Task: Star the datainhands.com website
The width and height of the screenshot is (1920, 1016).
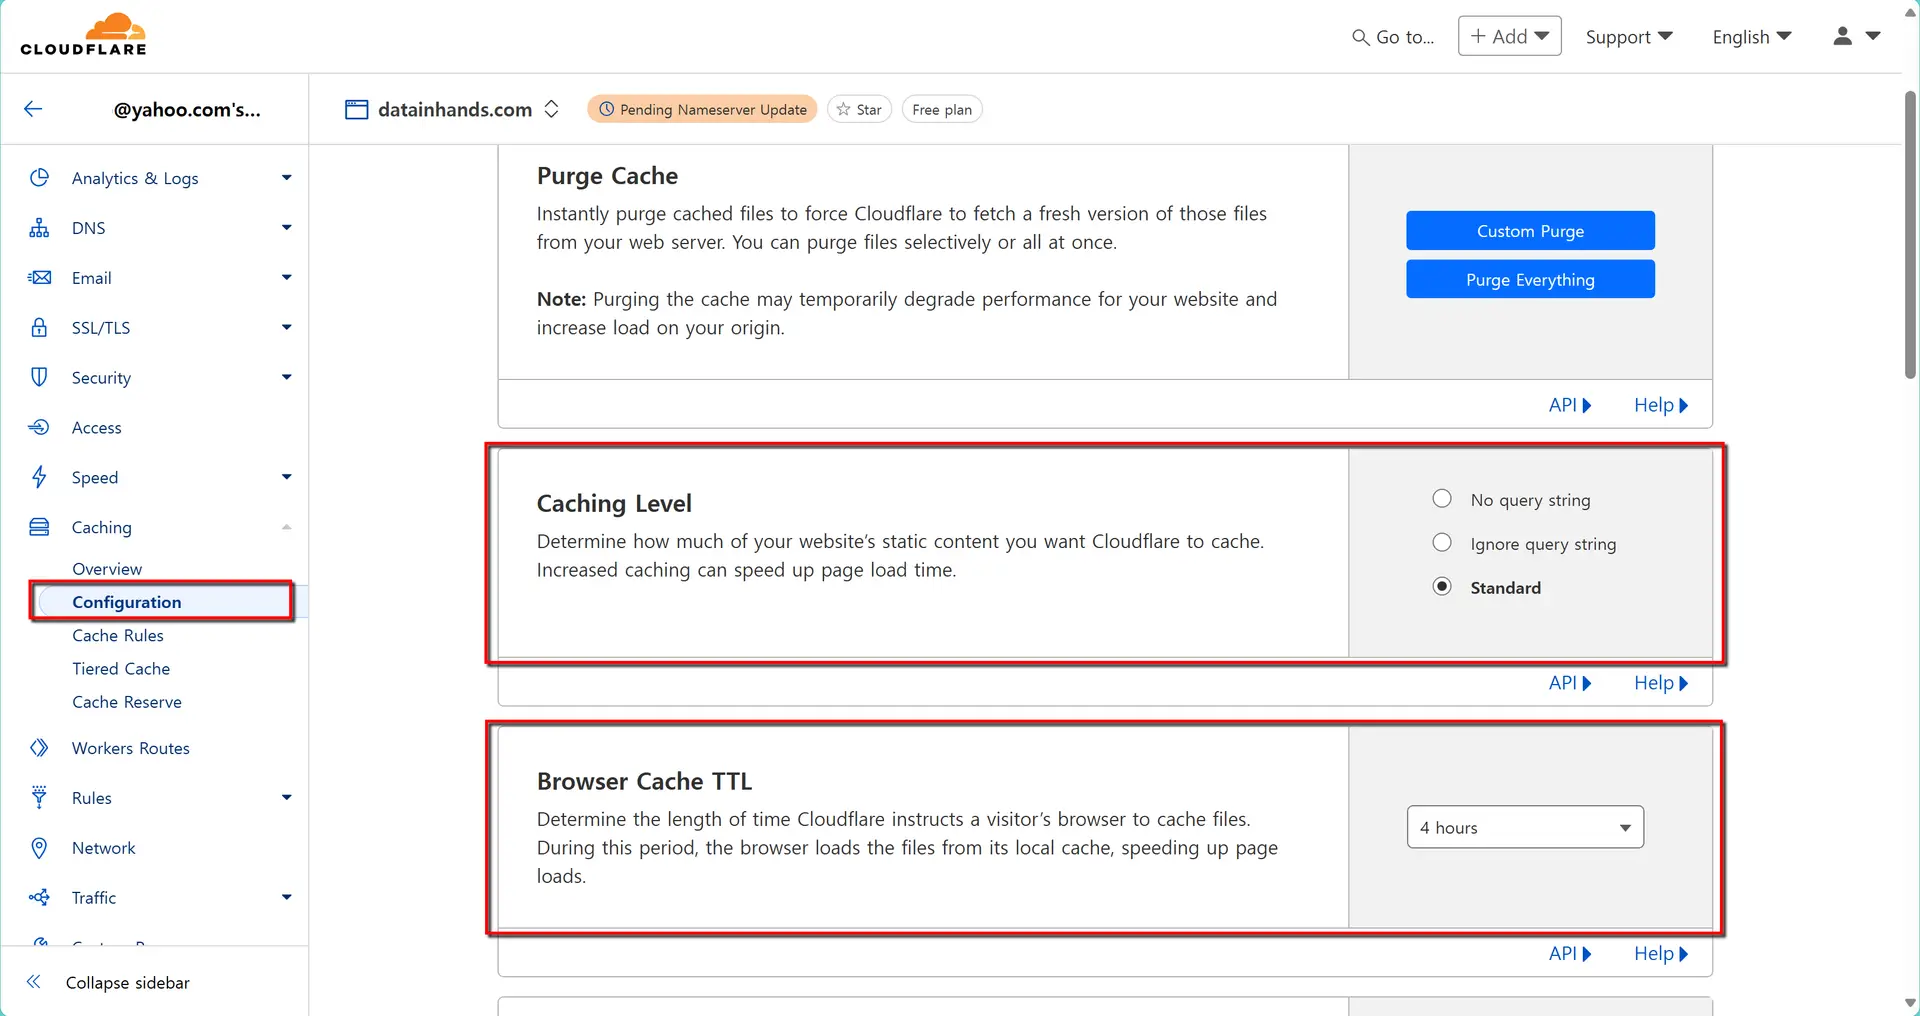Action: tap(858, 109)
